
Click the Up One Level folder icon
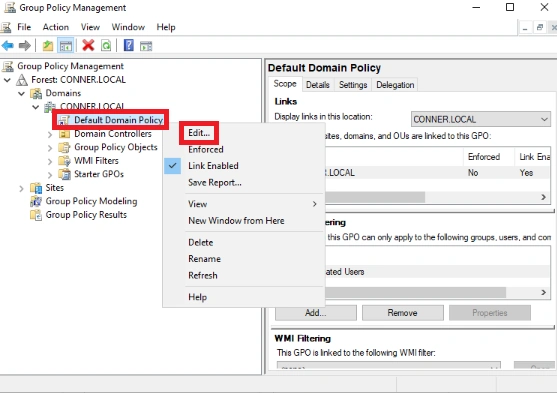click(x=48, y=46)
